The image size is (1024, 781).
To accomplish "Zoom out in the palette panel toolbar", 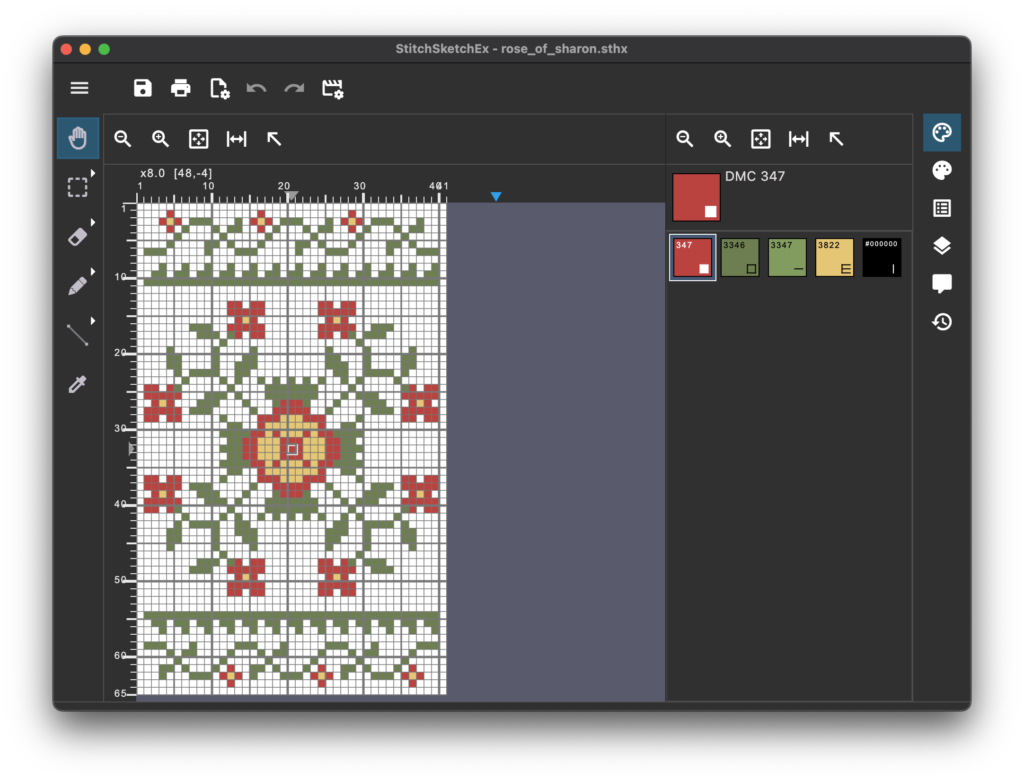I will [685, 139].
